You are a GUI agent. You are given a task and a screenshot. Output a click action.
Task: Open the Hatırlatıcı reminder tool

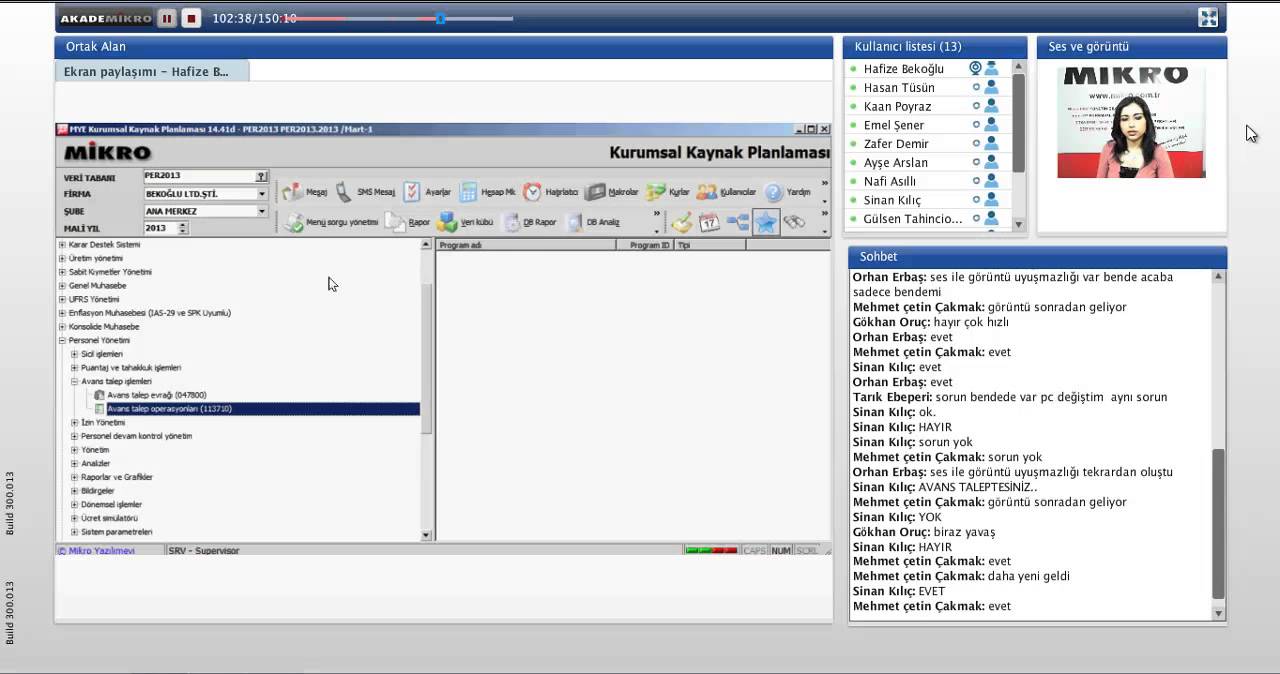pyautogui.click(x=550, y=192)
